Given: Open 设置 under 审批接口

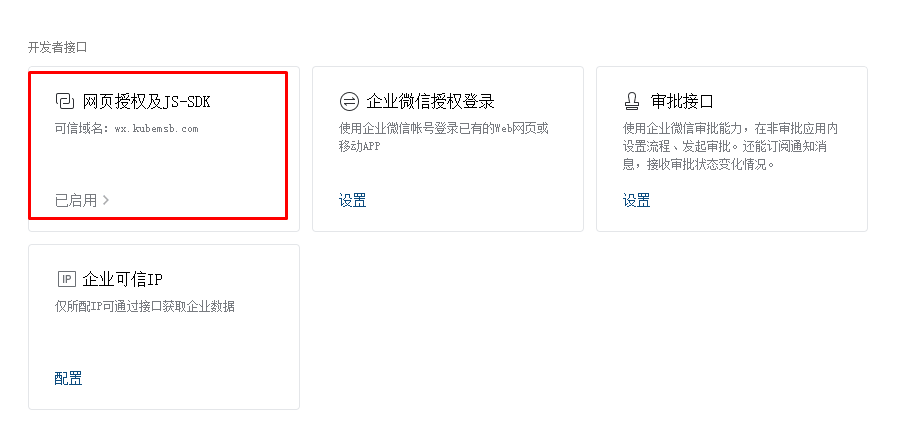Looking at the screenshot, I should 636,201.
